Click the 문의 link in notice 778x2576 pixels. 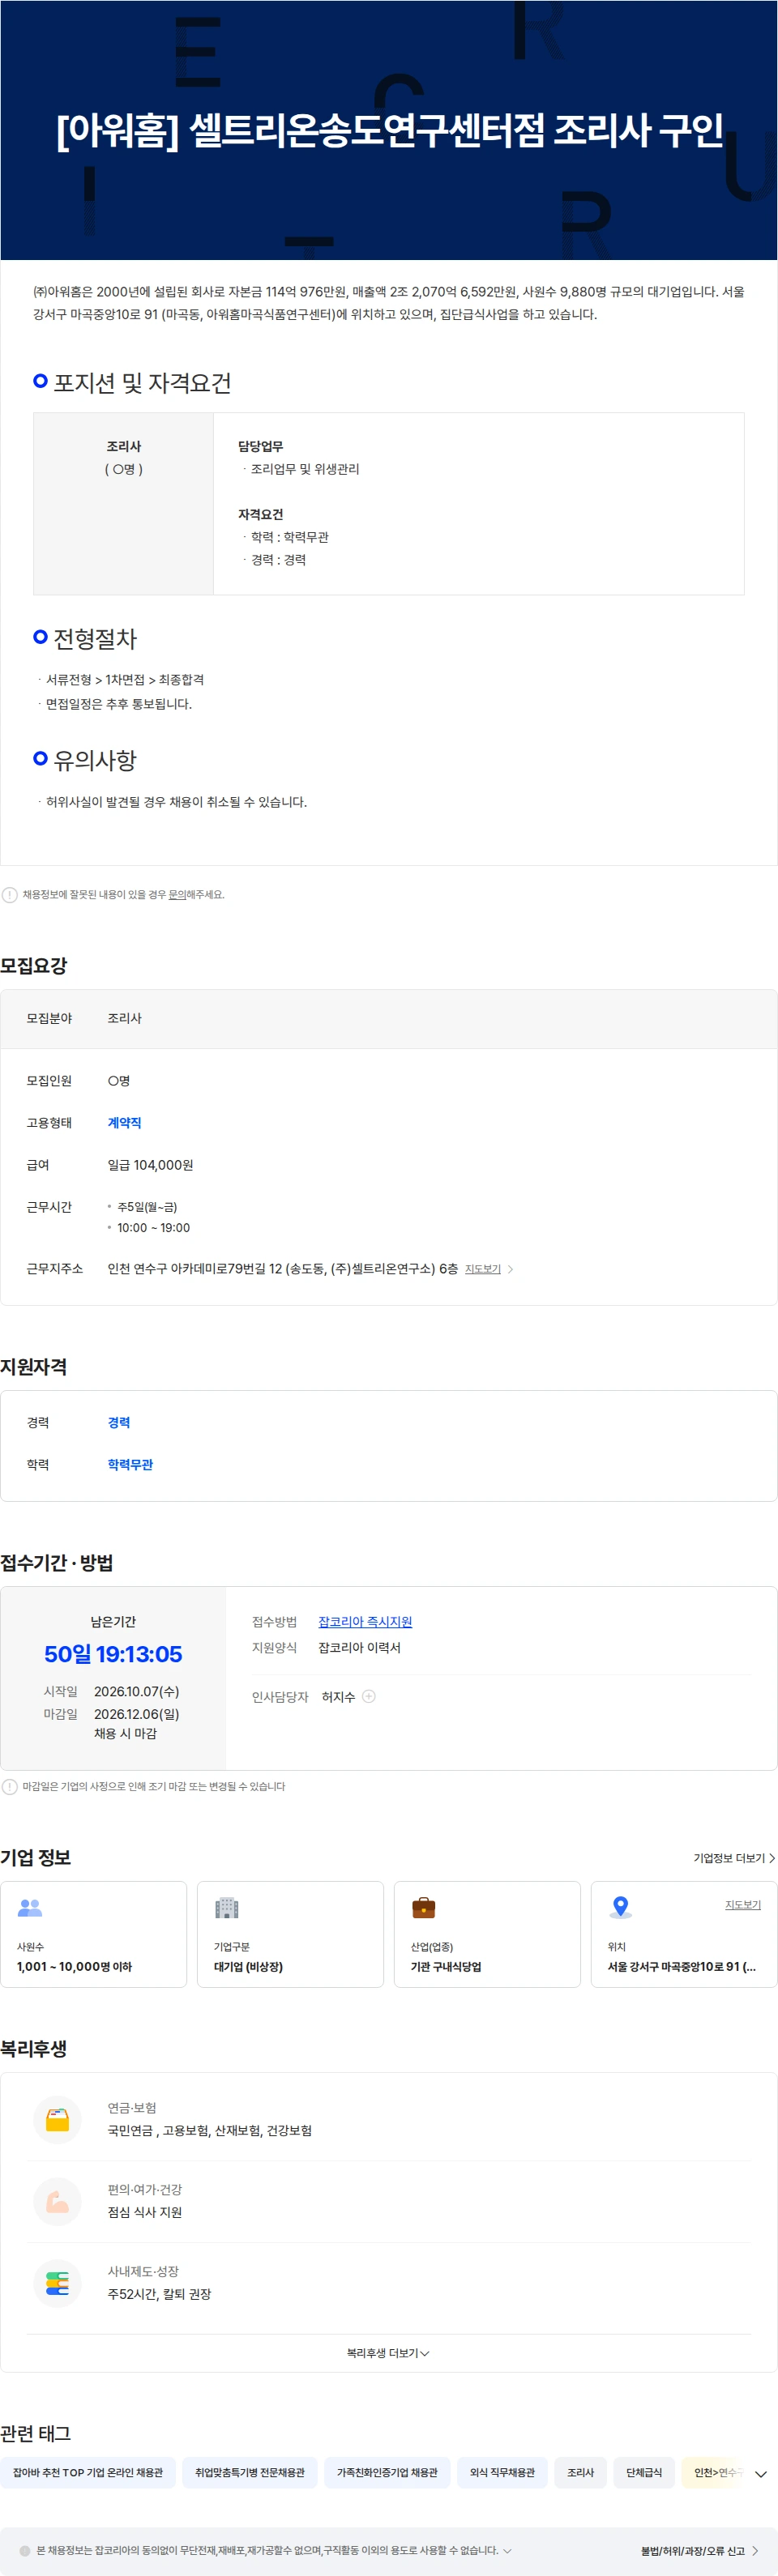[176, 895]
